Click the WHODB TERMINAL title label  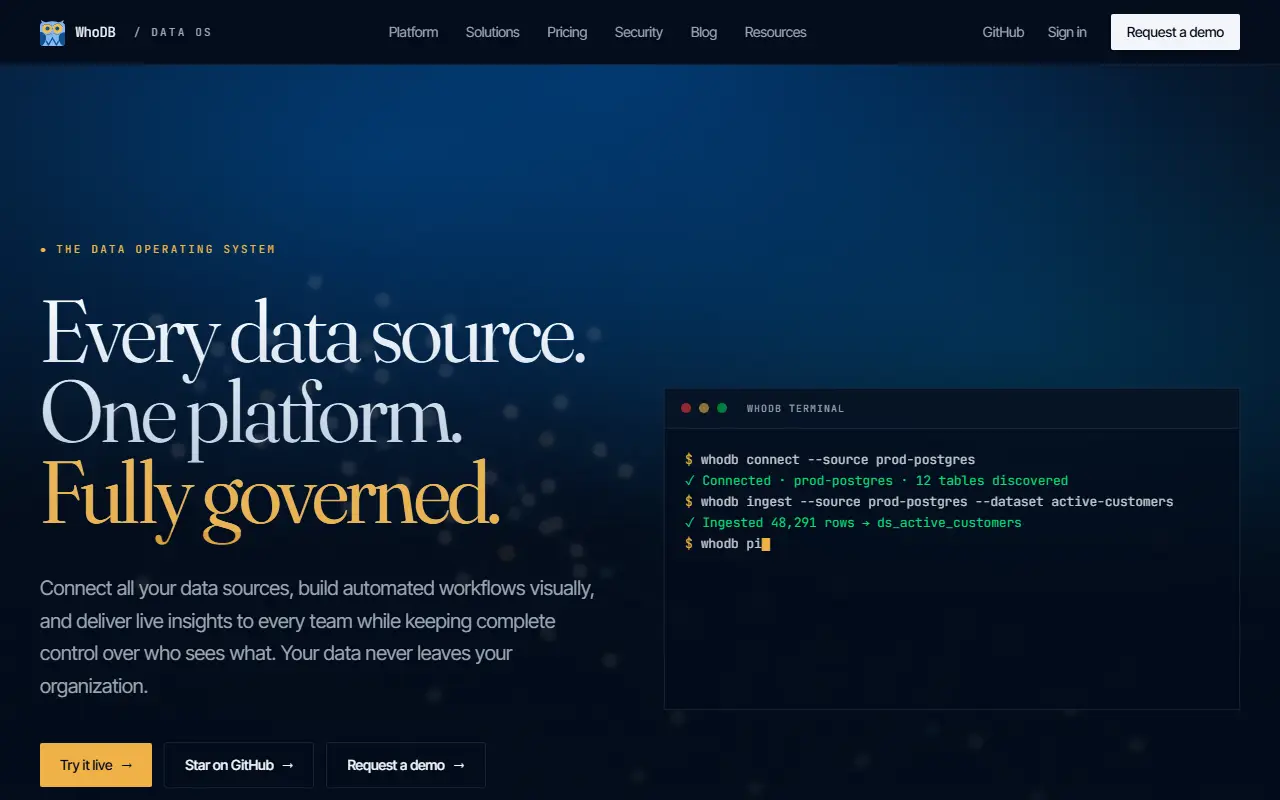(x=795, y=408)
